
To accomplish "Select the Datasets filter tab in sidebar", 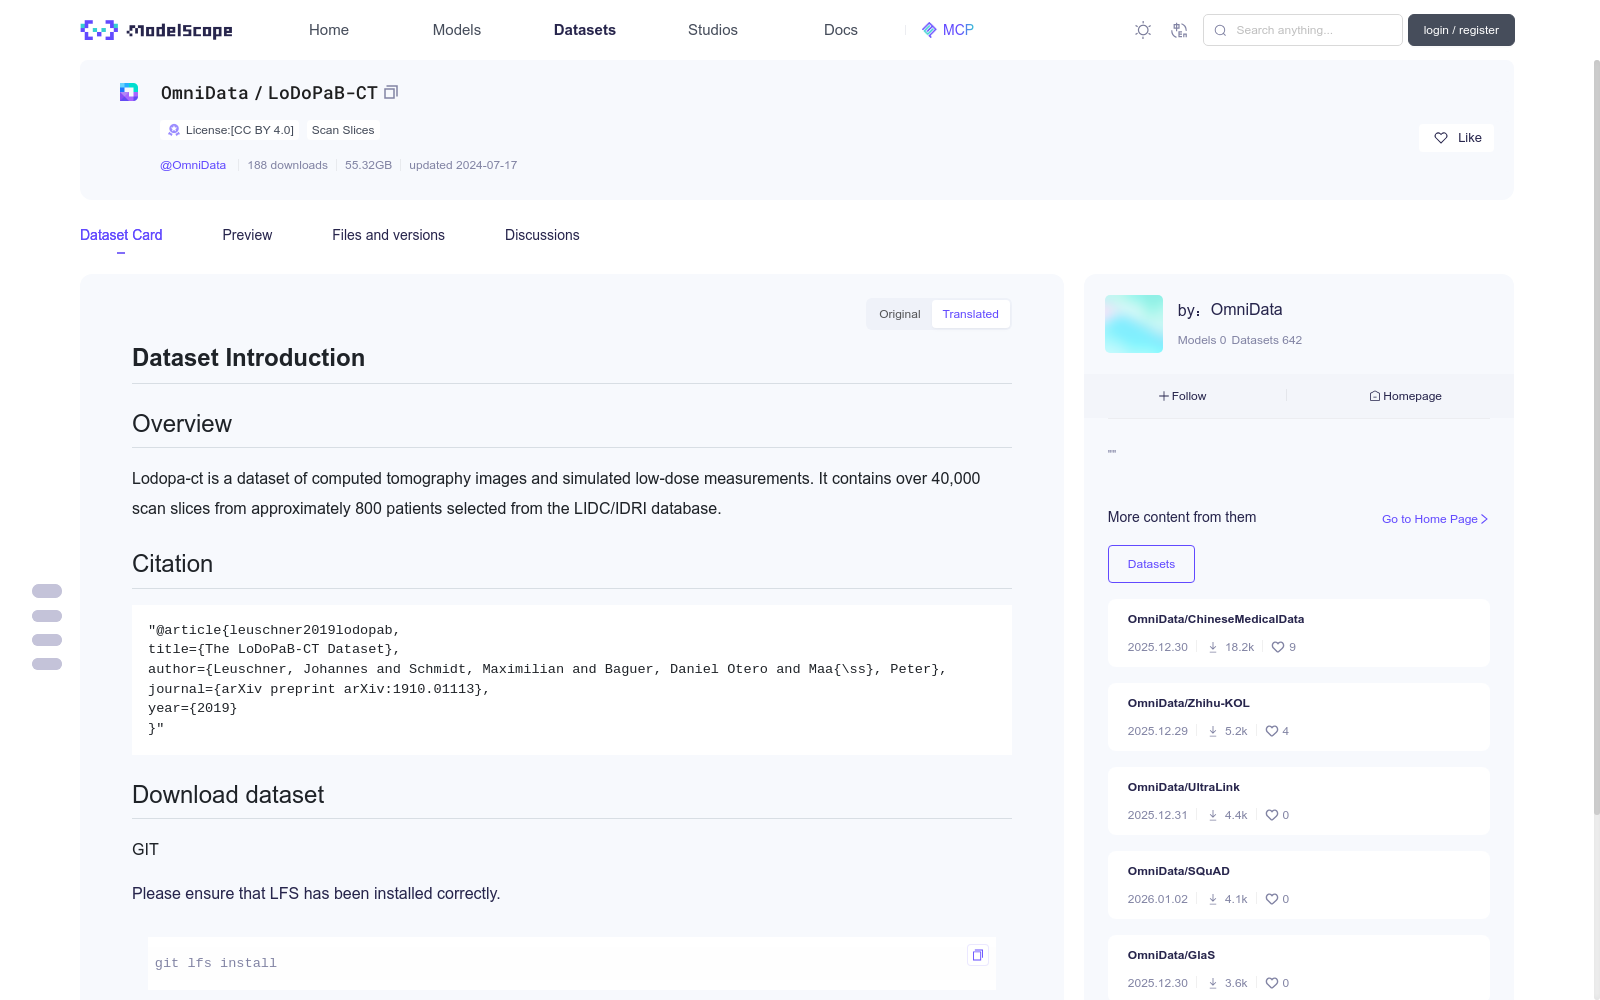I will (x=1151, y=564).
